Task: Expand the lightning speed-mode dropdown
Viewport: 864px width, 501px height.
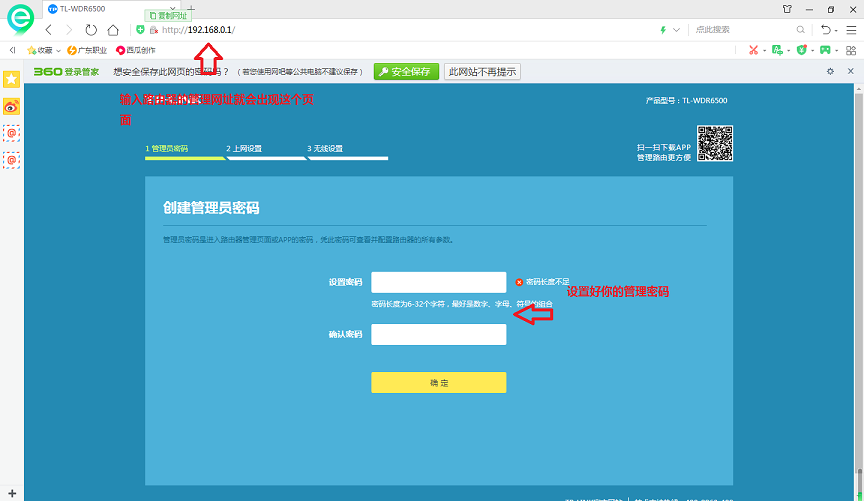Action: 678,30
